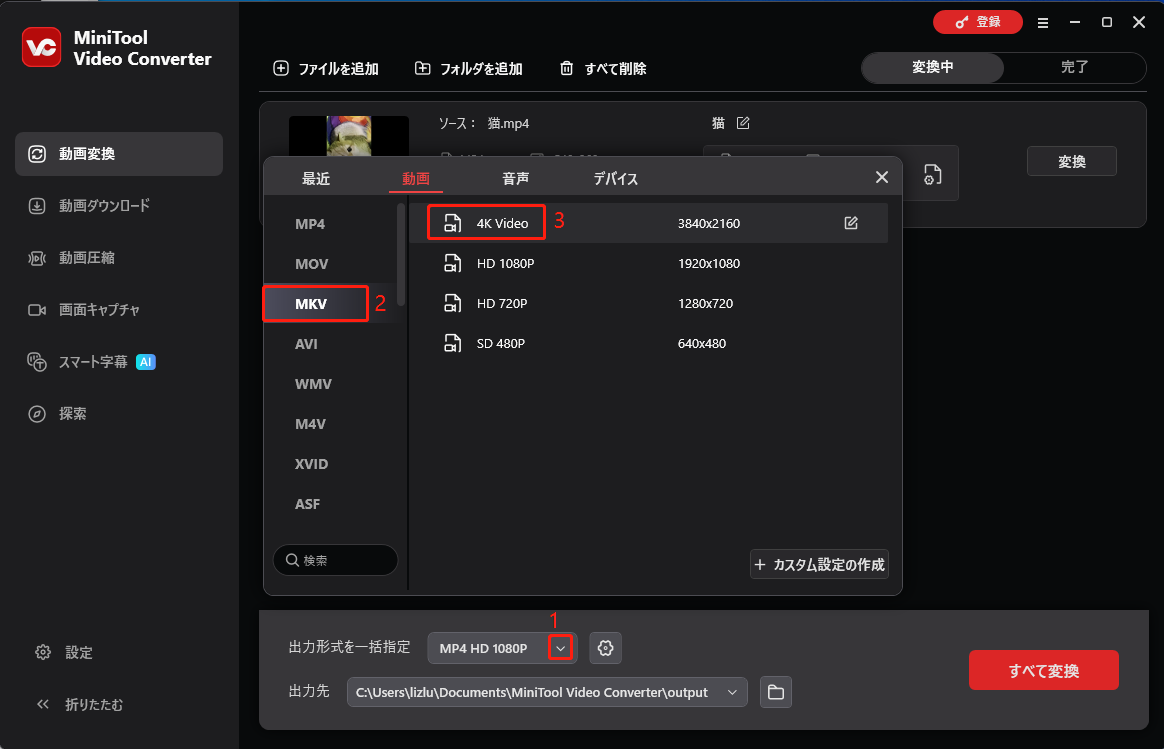This screenshot has height=749, width=1164.
Task: Switch to the 音声 tab
Action: coord(515,178)
